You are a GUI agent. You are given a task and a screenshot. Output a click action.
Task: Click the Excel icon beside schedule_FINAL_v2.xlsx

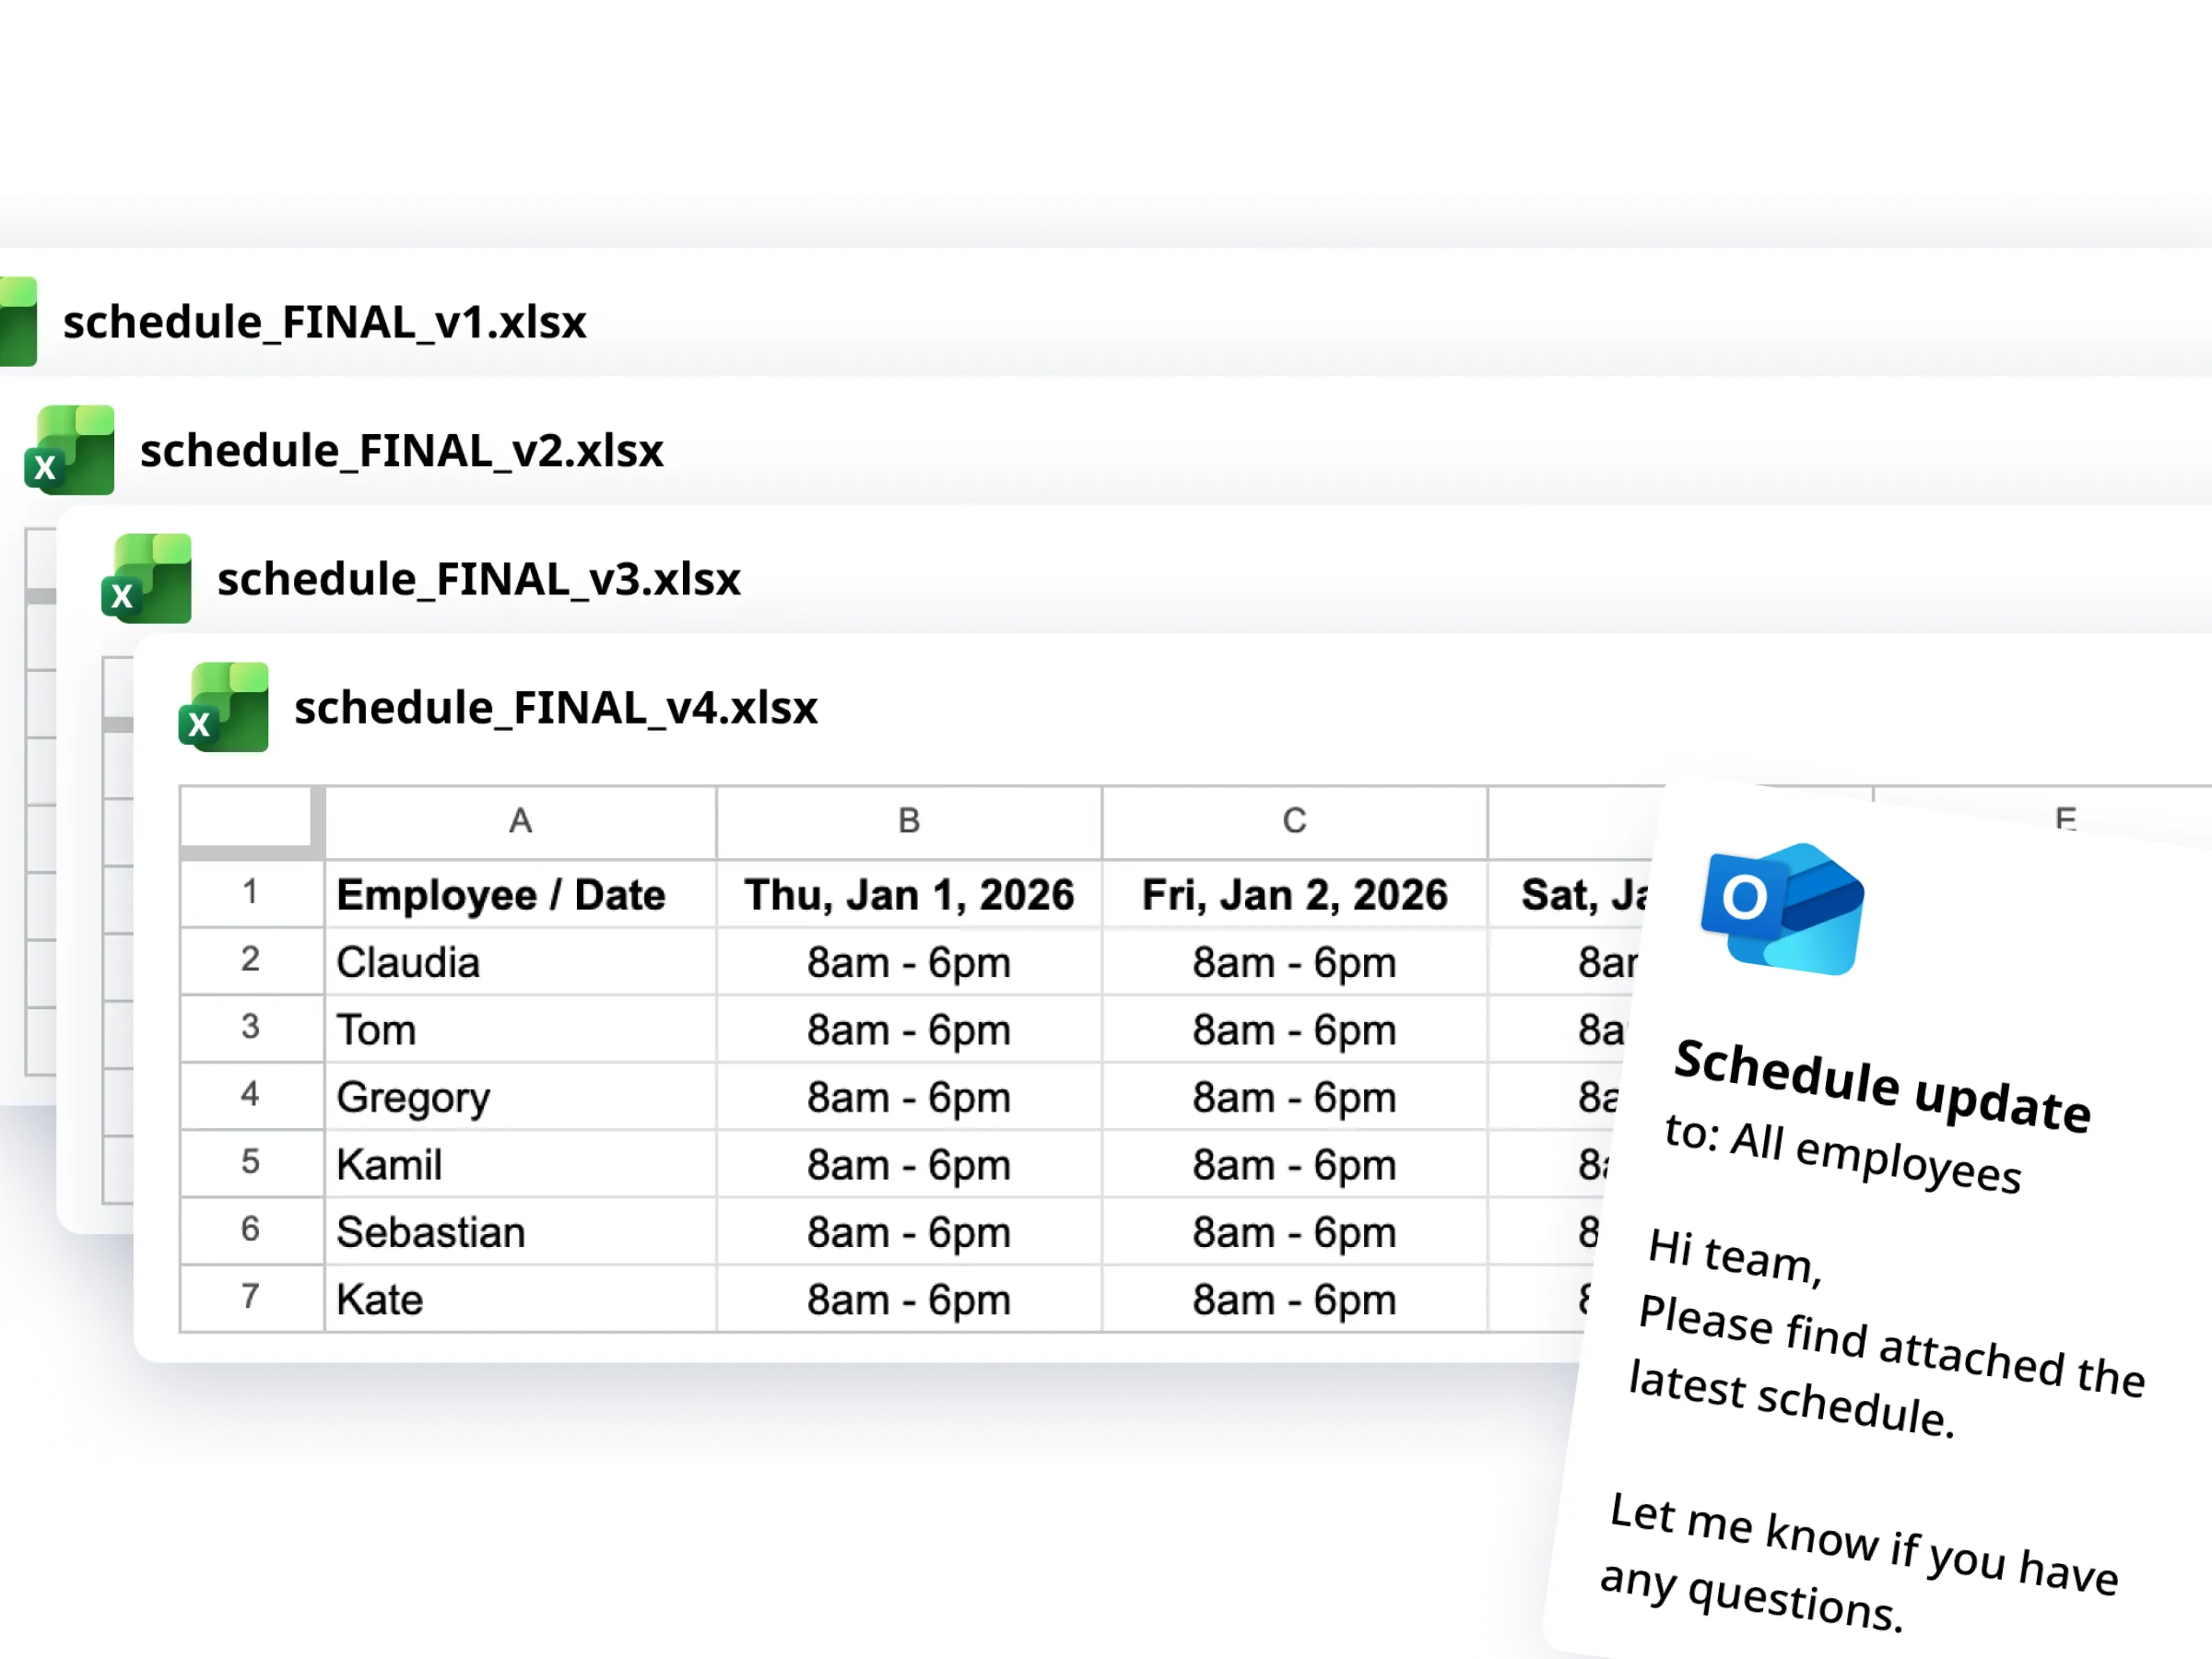[69, 450]
